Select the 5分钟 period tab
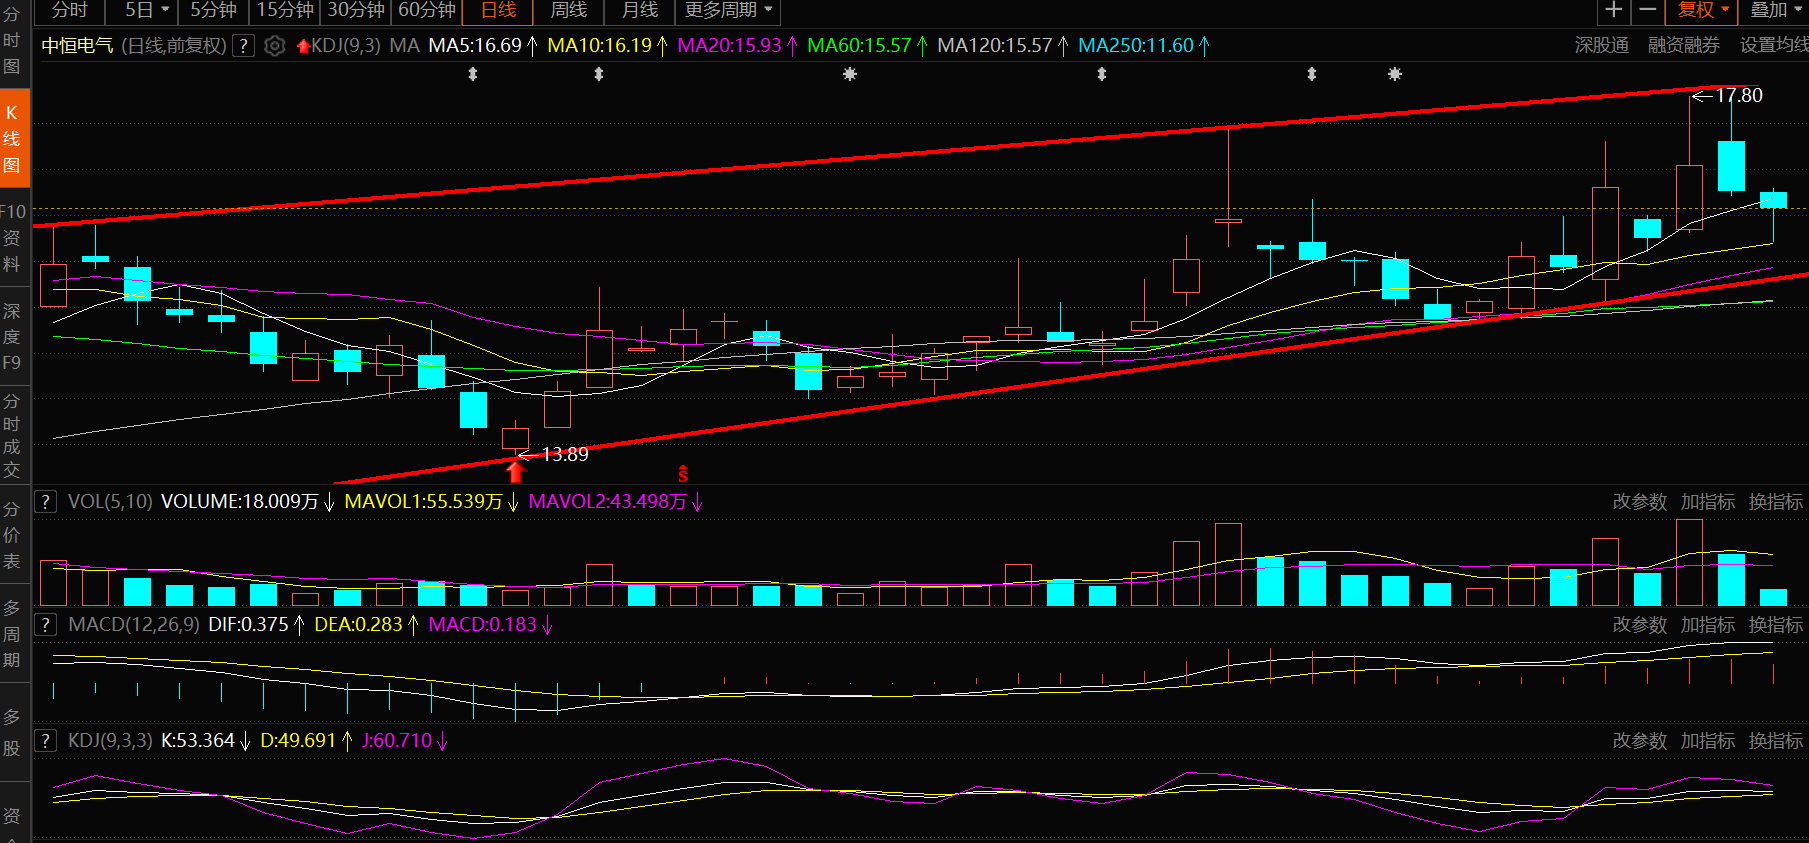 point(213,11)
